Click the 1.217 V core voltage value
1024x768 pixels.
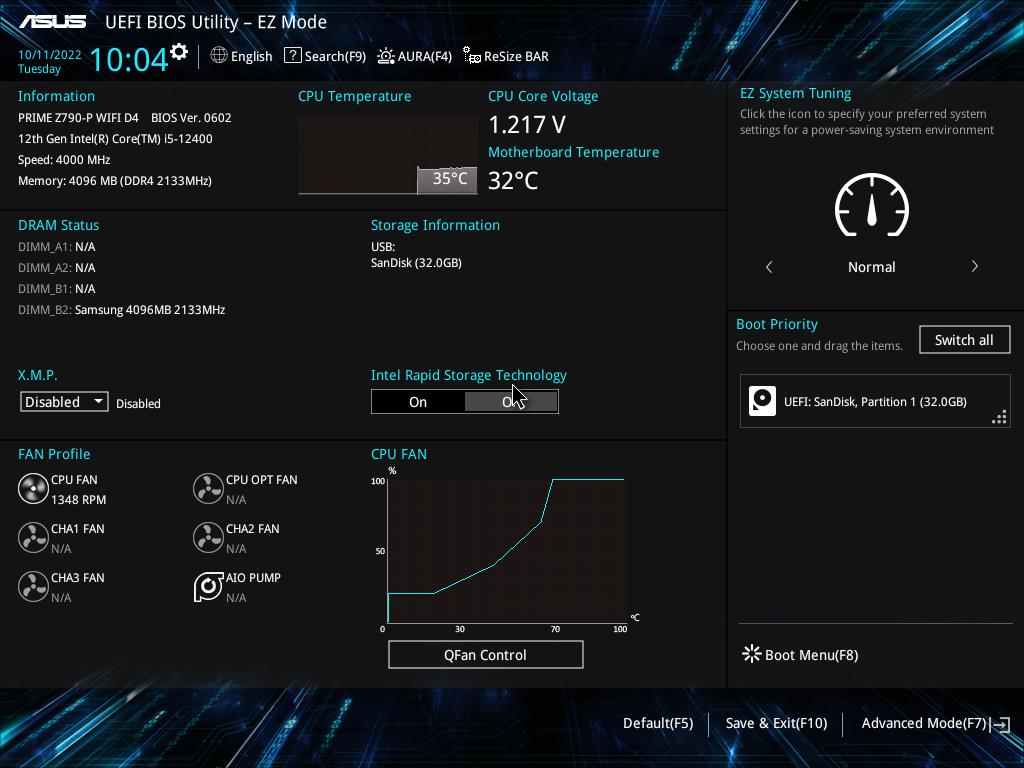tap(527, 124)
